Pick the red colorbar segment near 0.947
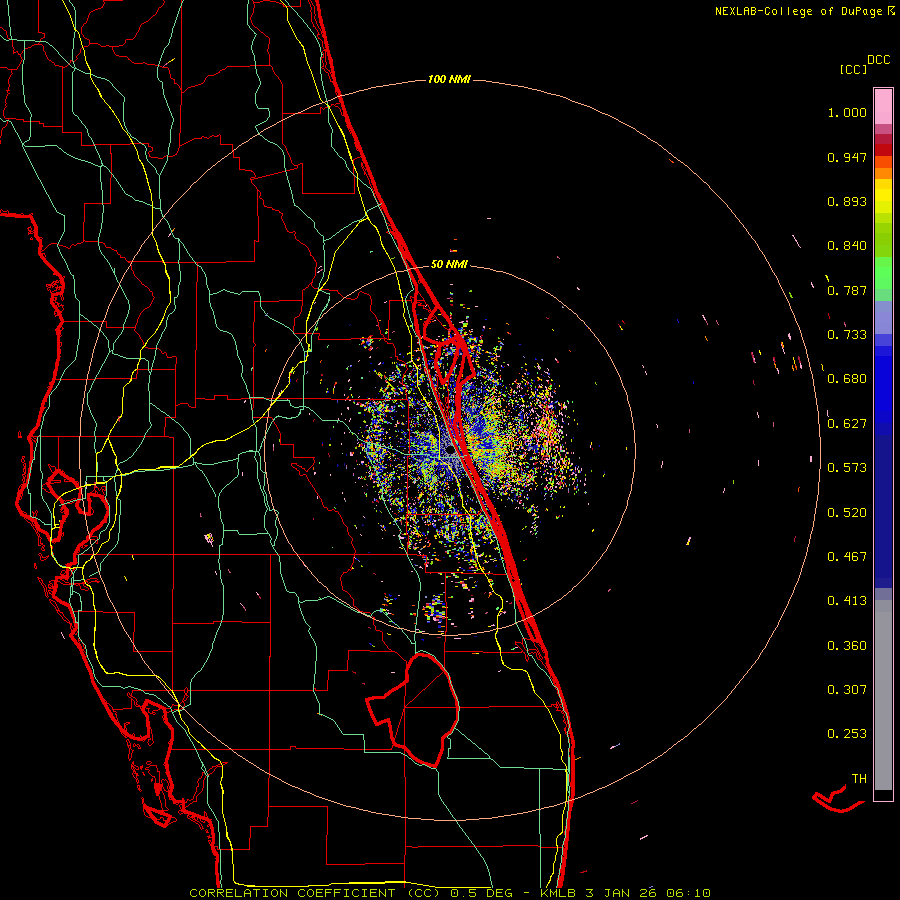This screenshot has width=900, height=900. (883, 149)
